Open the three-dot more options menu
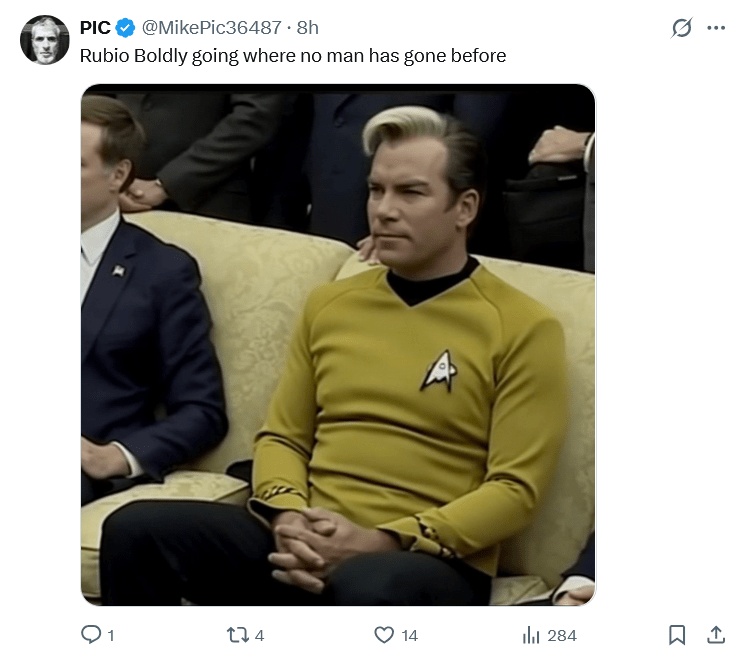 [716, 28]
